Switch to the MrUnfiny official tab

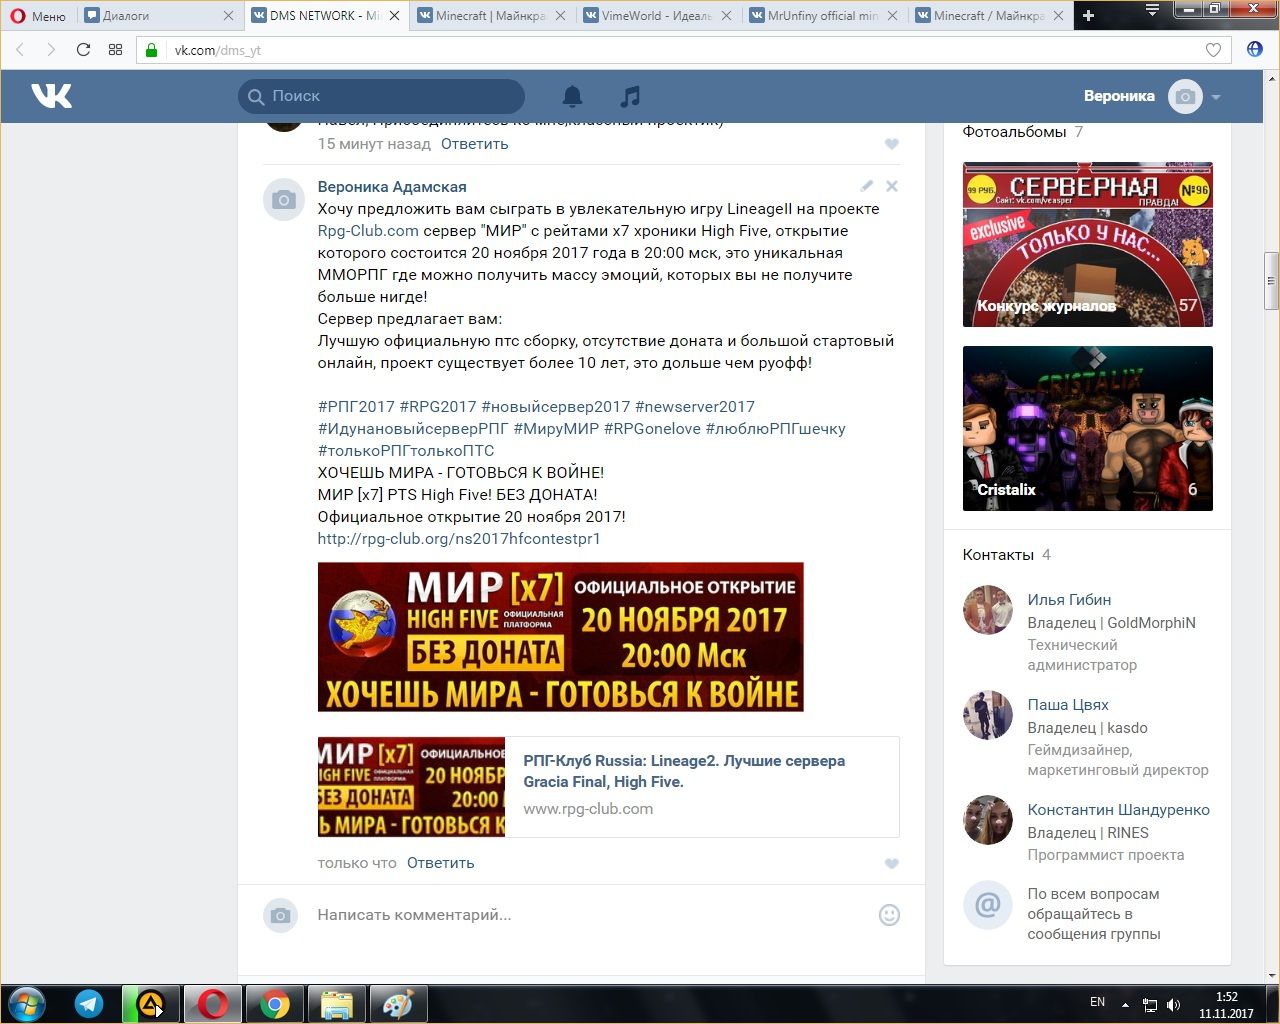coord(824,16)
